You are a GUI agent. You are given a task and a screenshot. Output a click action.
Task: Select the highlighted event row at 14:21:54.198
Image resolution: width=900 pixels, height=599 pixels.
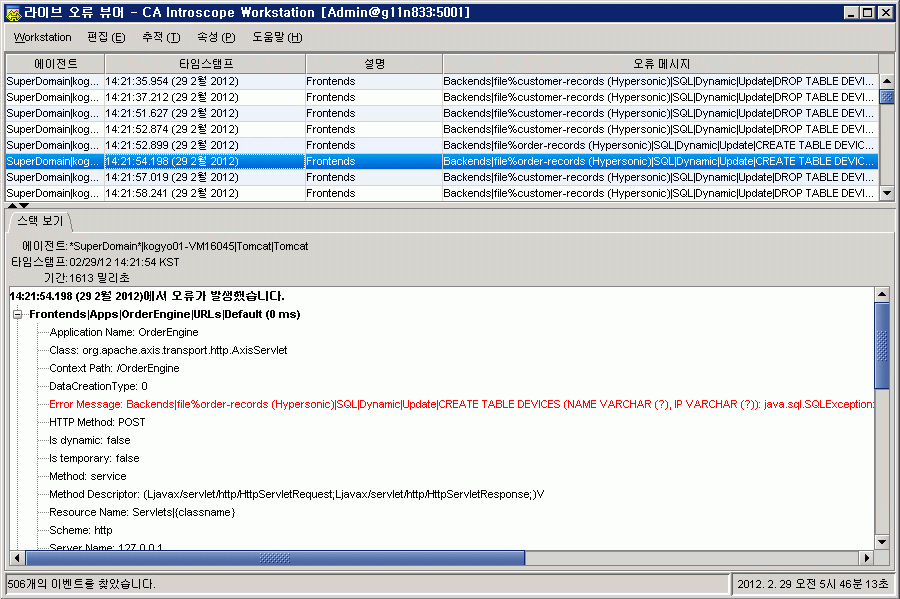click(x=442, y=162)
